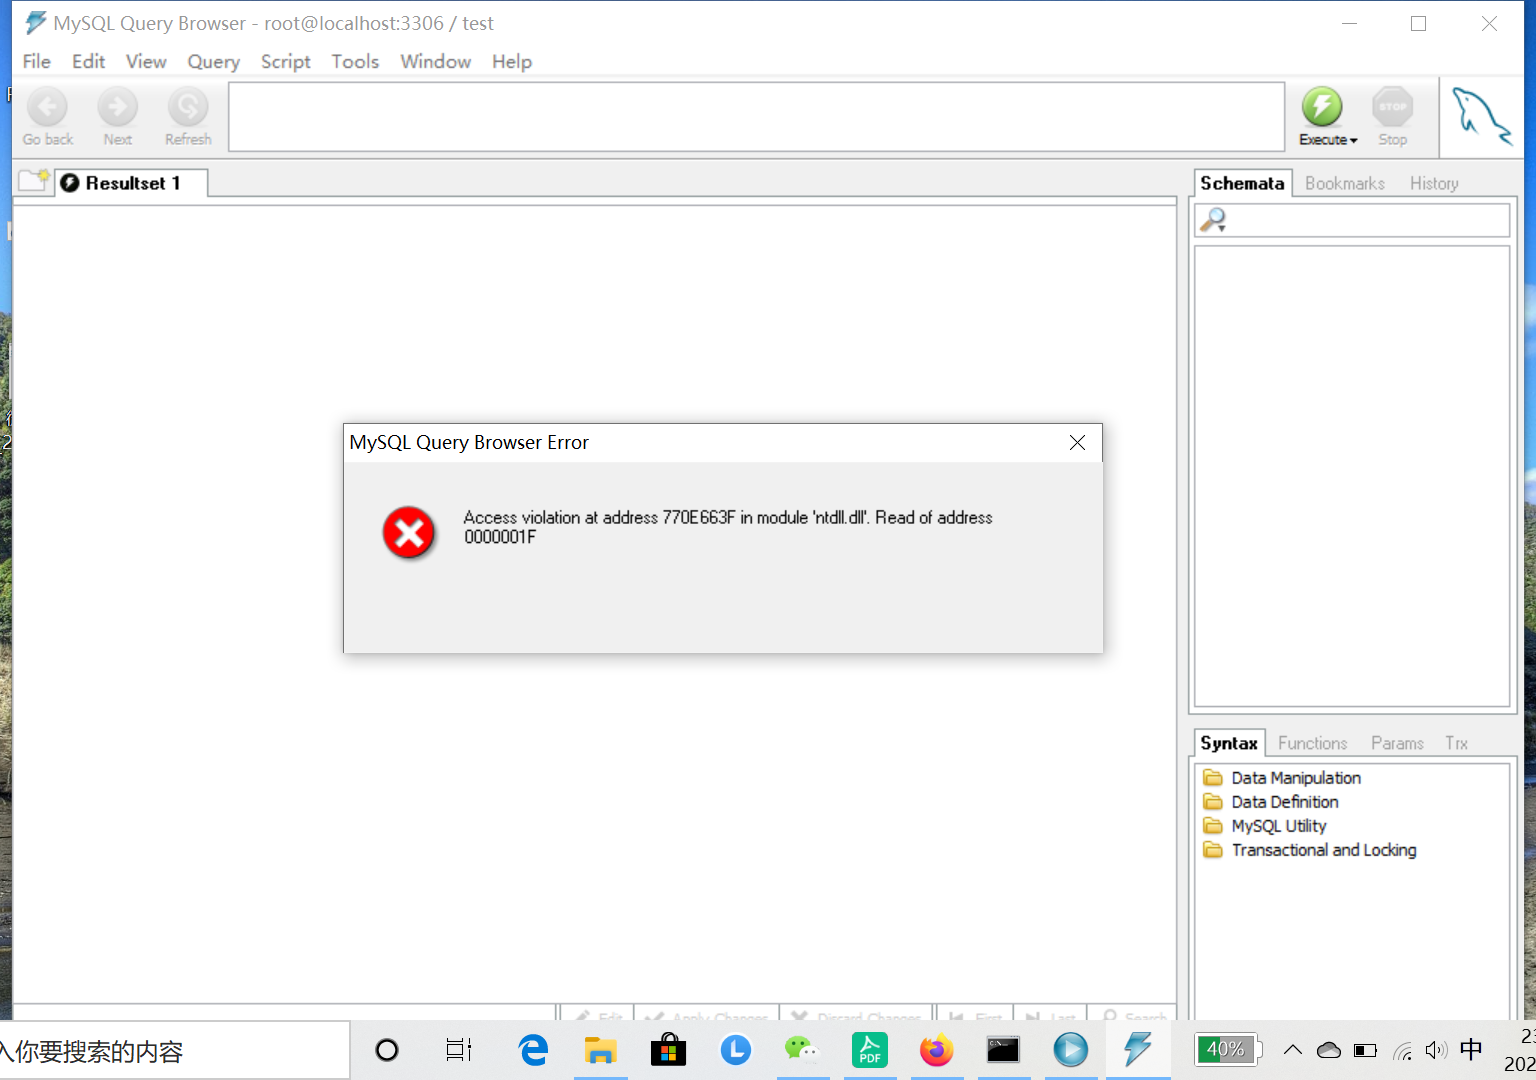Click into the SQL query text area
The image size is (1536, 1080).
point(756,117)
